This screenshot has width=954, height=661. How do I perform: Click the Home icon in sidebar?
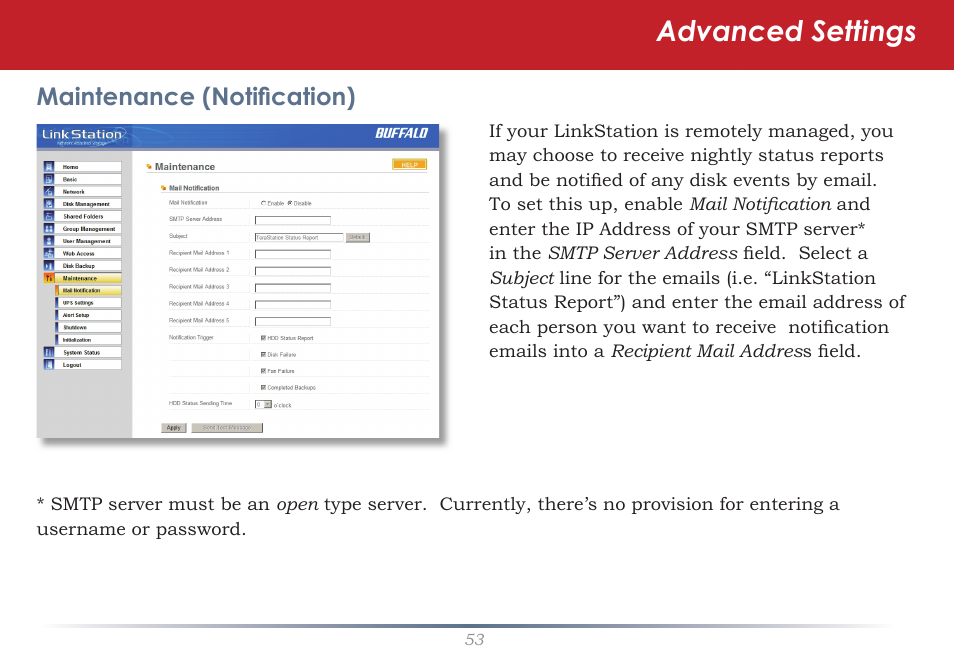(49, 166)
